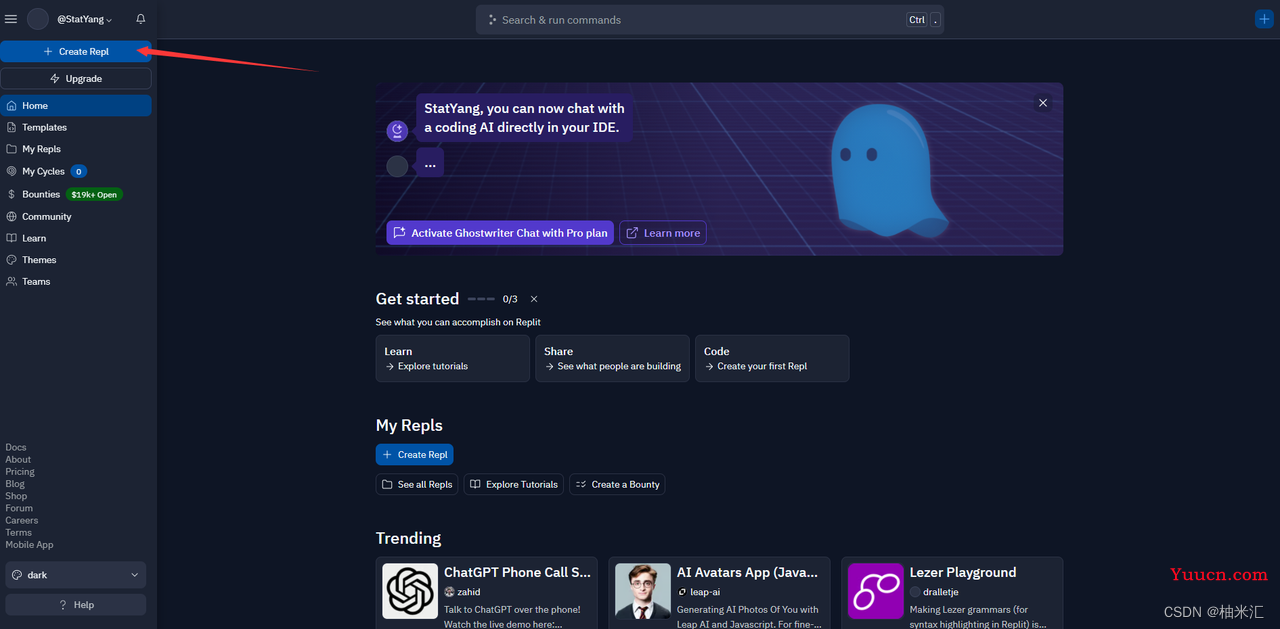Open the About footer link
1280x629 pixels.
(18, 460)
